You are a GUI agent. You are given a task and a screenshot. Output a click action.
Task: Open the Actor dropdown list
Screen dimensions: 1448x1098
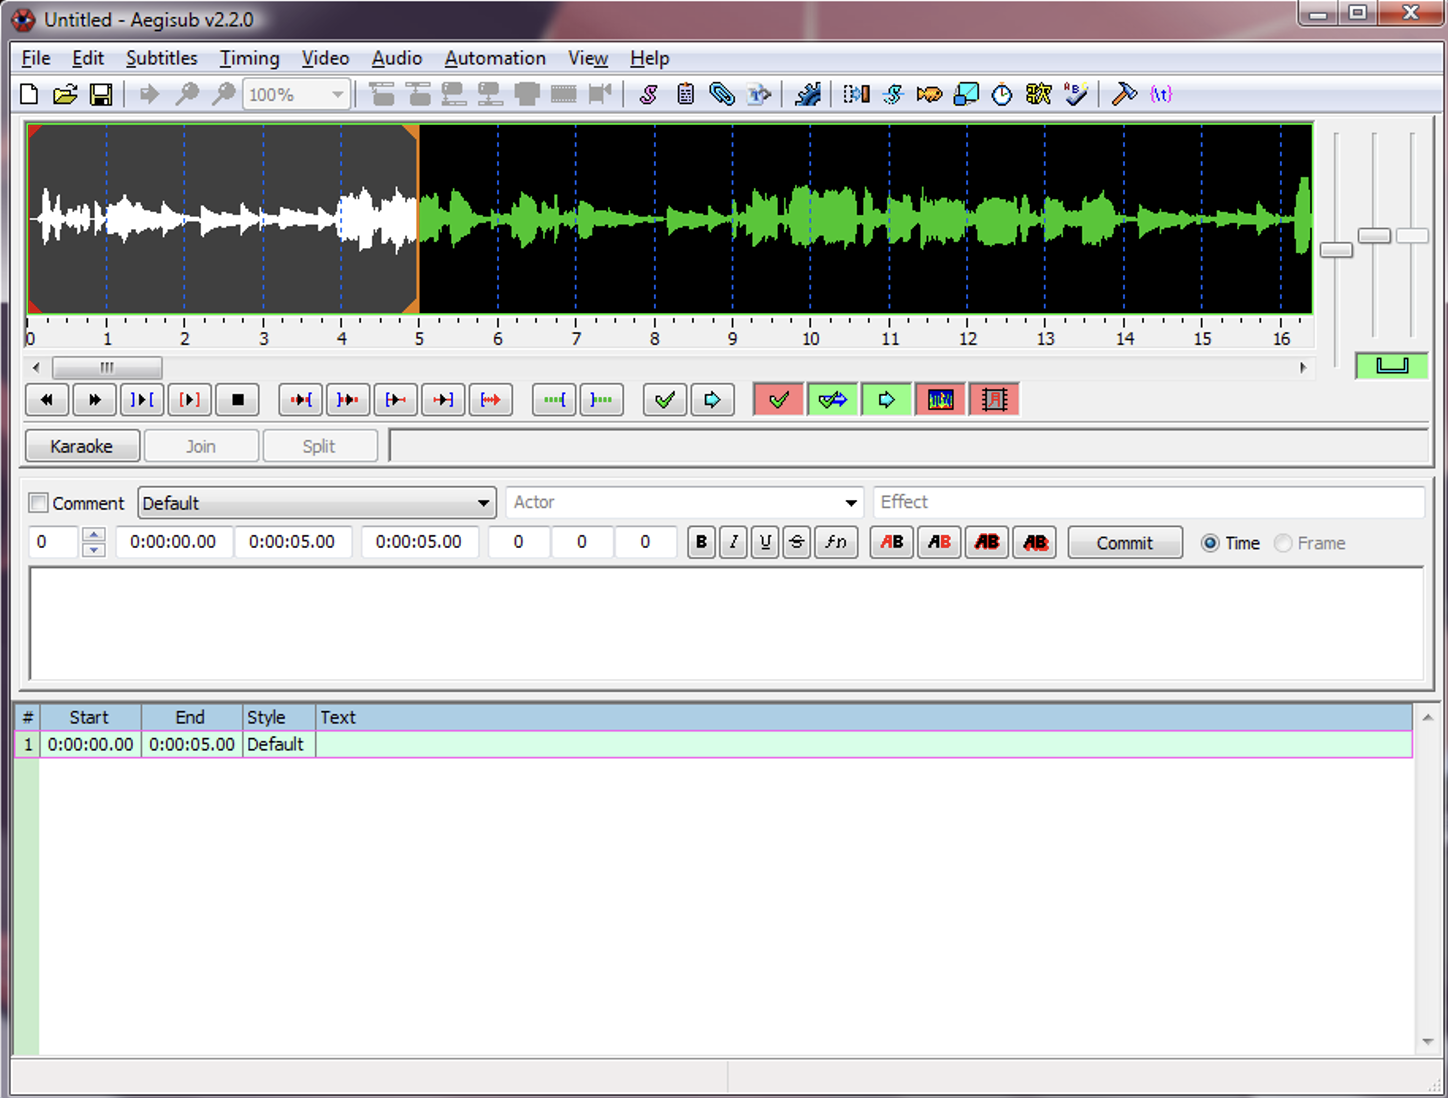851,503
